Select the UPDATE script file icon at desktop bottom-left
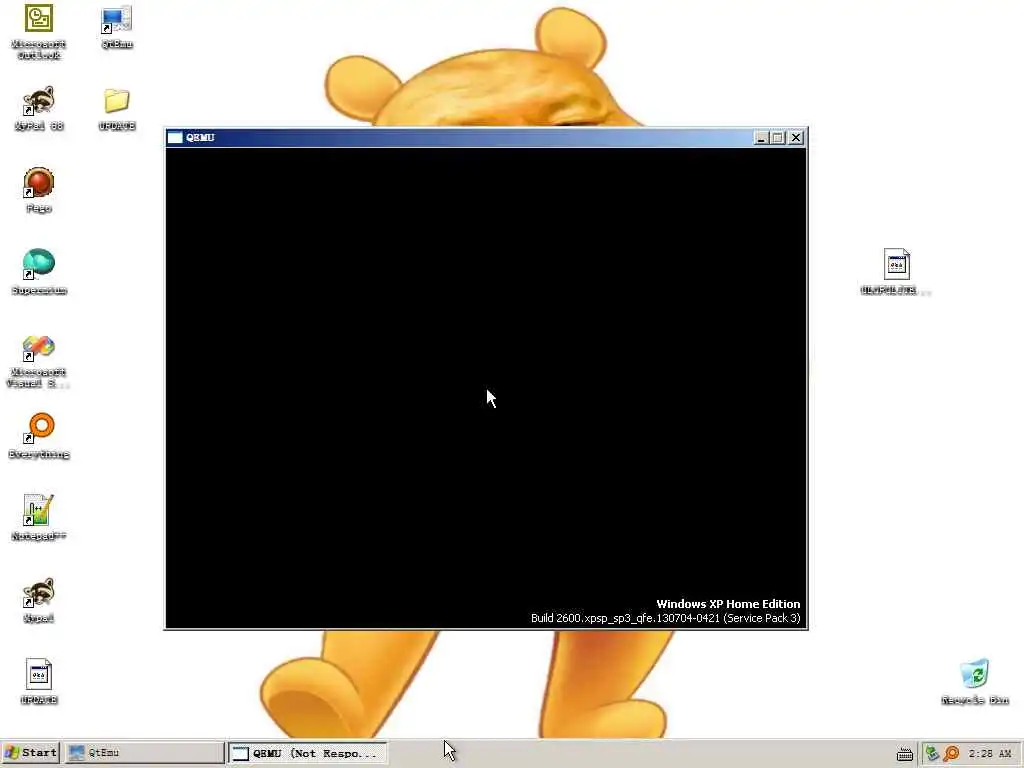This screenshot has width=1024, height=768. (x=39, y=682)
